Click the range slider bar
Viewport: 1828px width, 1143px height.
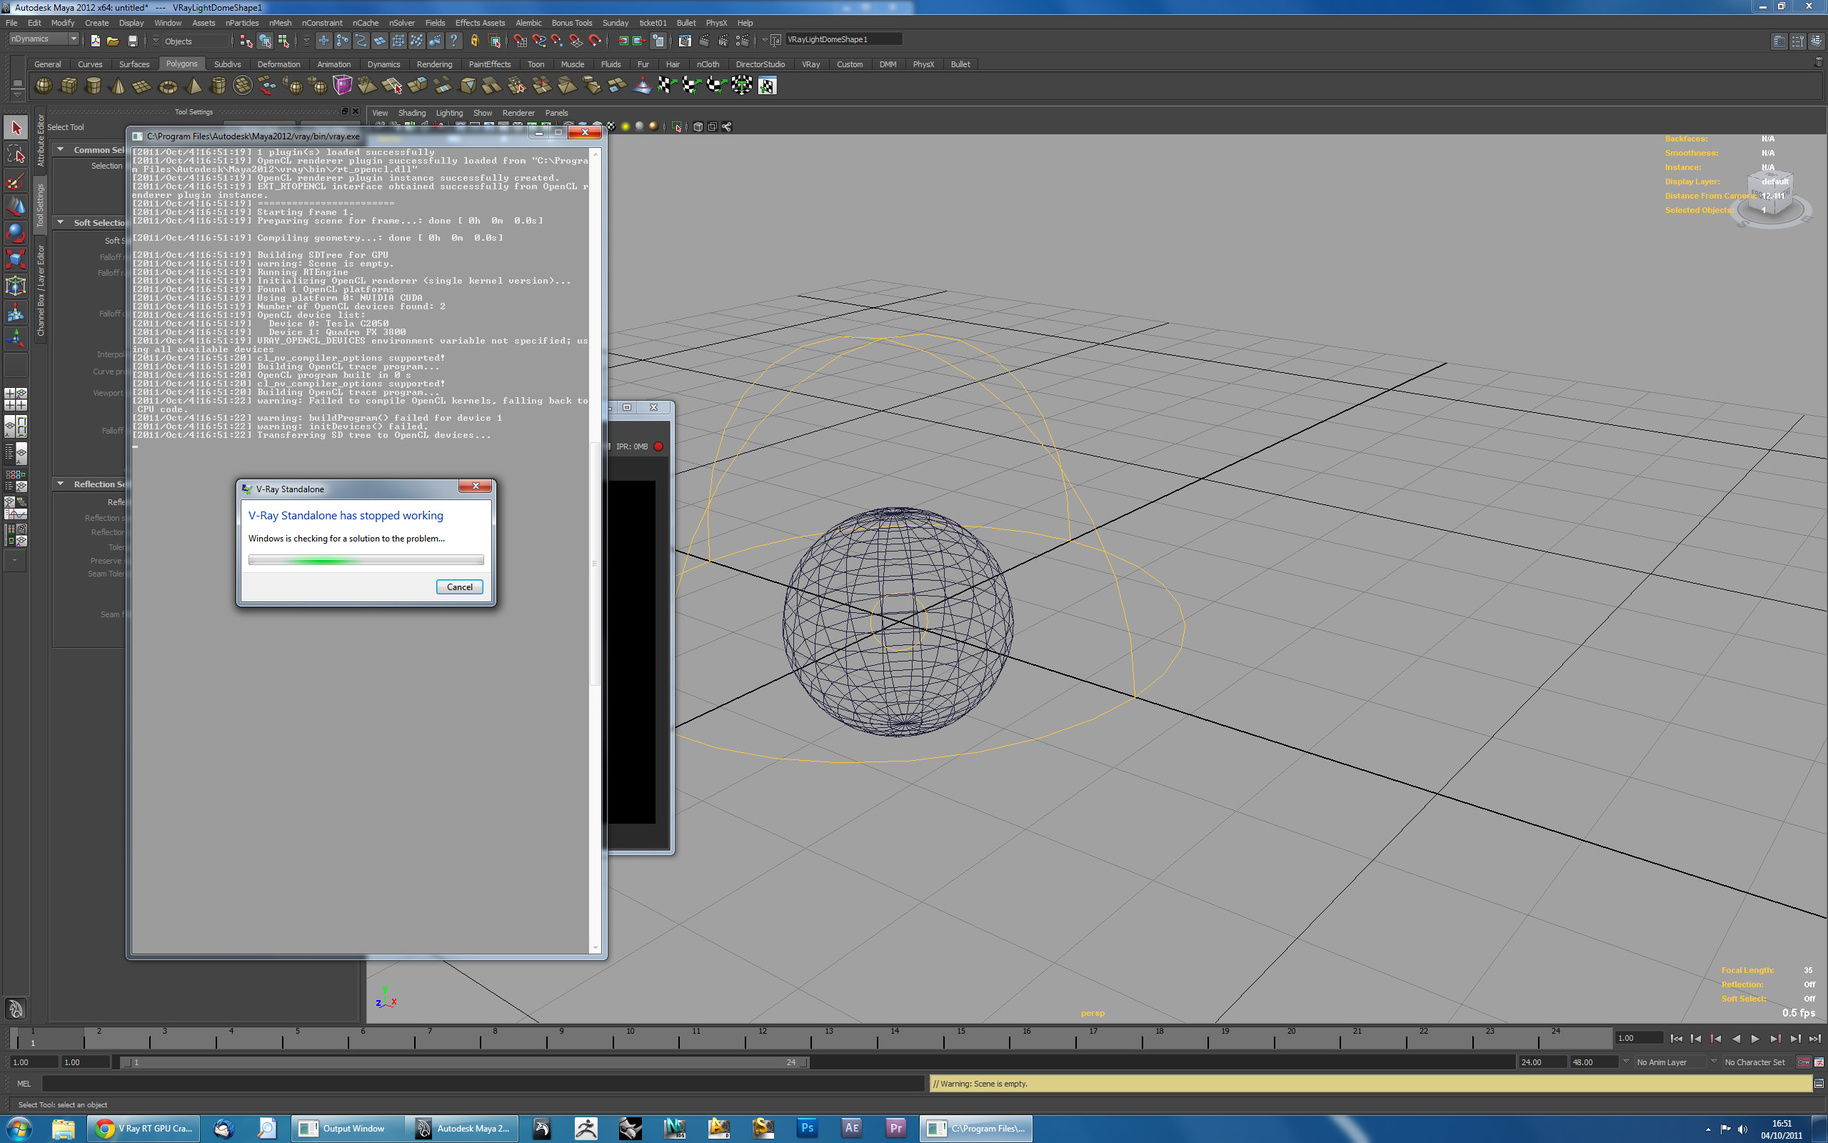coord(465,1062)
